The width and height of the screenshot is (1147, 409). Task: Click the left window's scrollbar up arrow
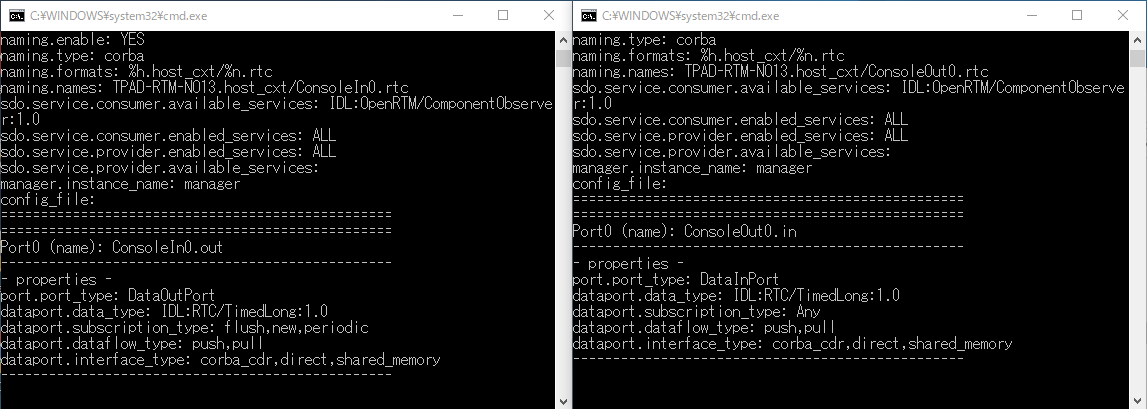tap(563, 38)
